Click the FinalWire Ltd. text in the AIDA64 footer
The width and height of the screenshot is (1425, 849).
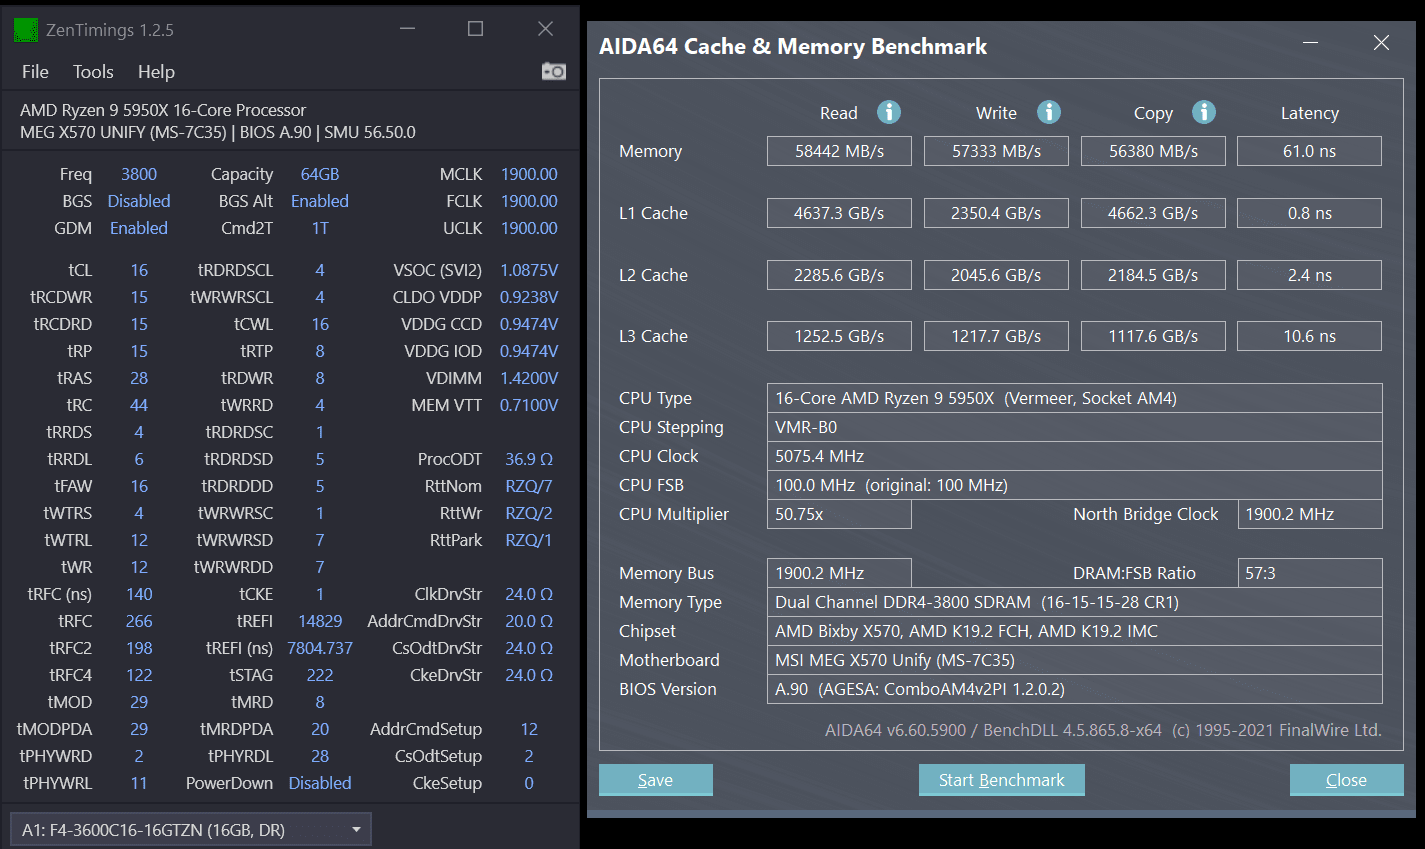[x=1330, y=730]
